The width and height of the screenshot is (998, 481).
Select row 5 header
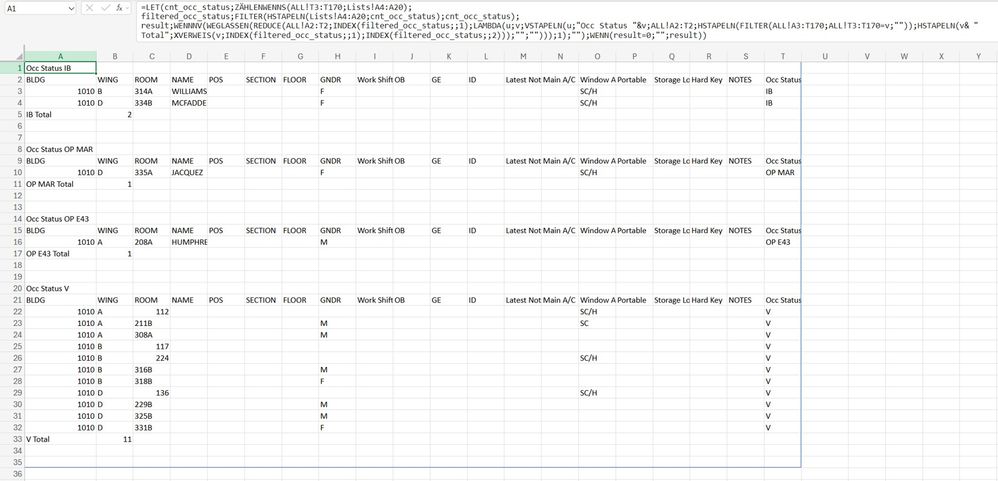(x=12, y=115)
